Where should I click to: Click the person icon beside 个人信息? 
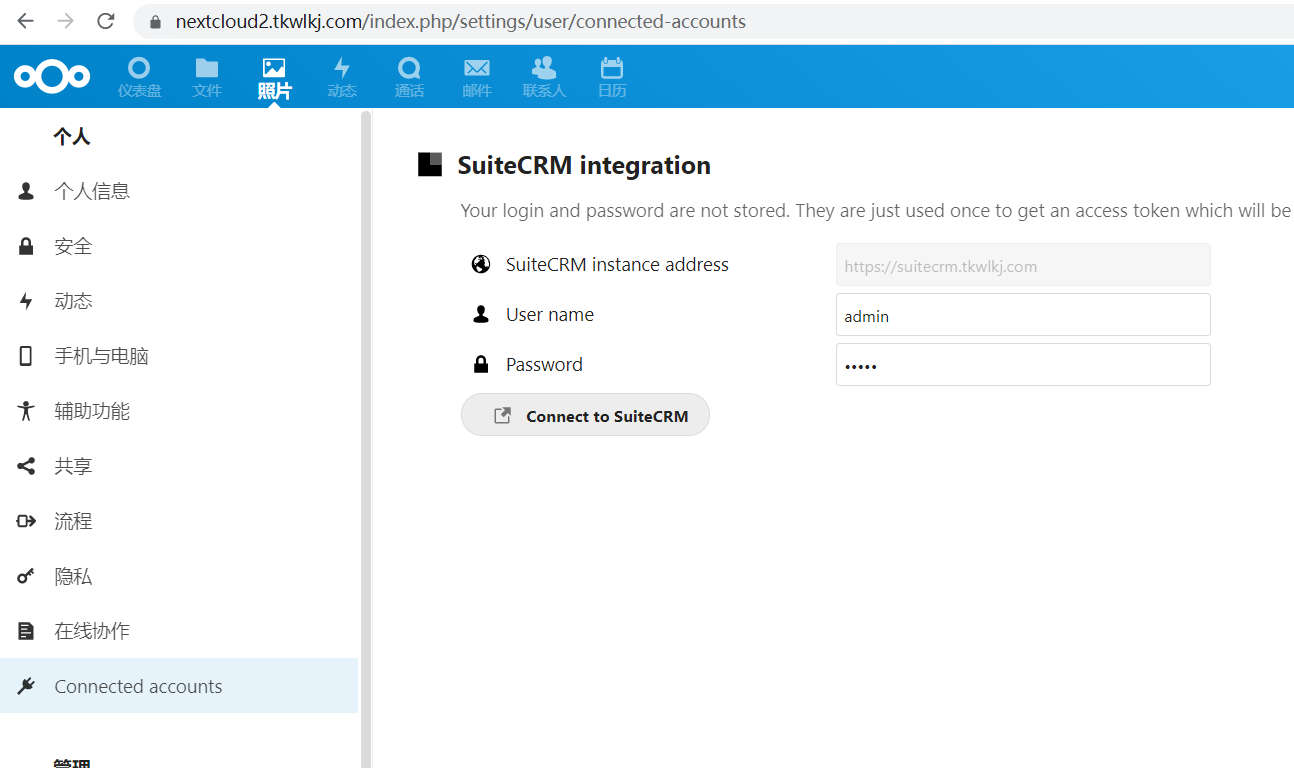tap(26, 191)
